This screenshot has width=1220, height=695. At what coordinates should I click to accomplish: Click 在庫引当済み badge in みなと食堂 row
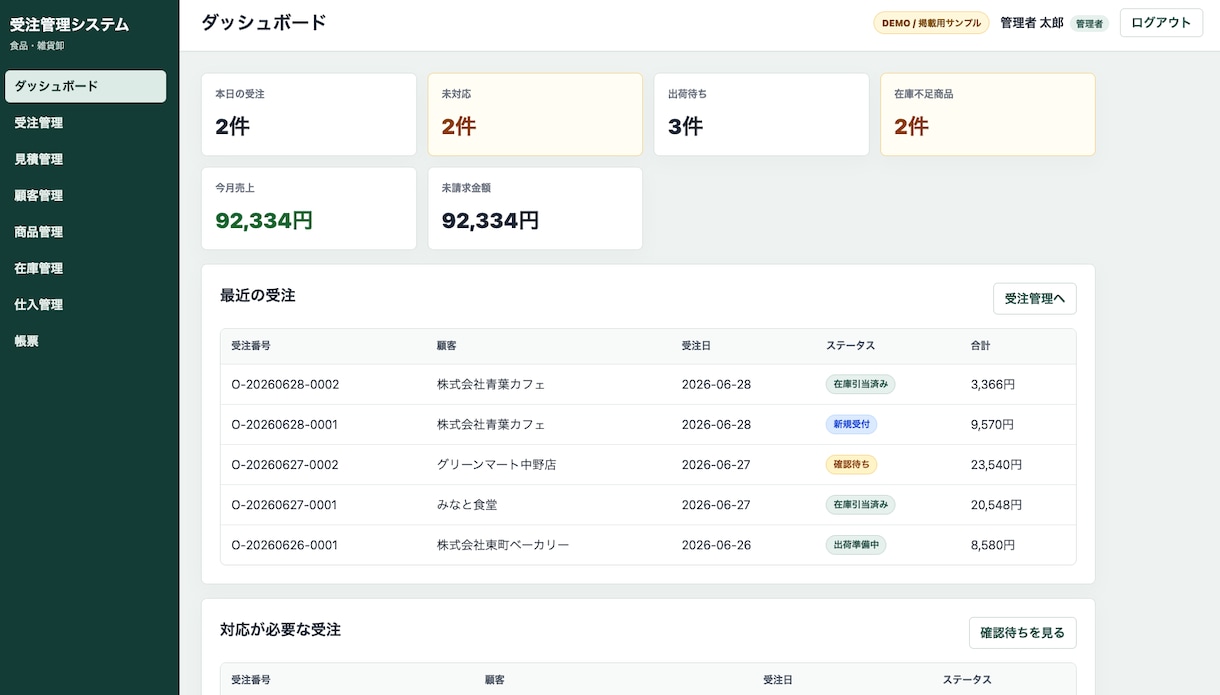tap(860, 505)
